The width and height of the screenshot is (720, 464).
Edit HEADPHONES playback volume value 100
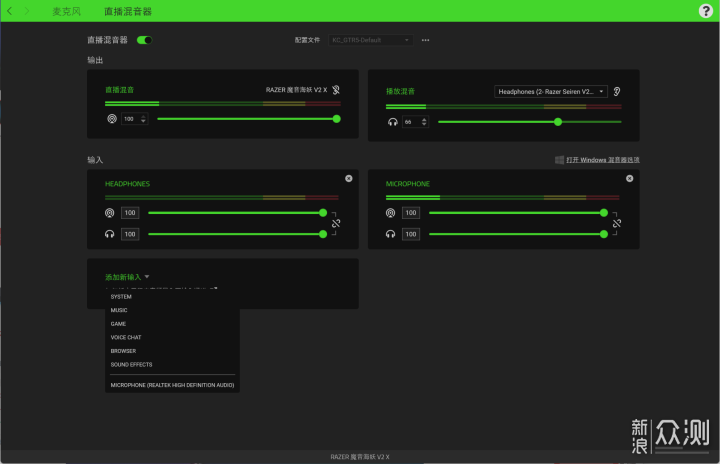pyautogui.click(x=130, y=234)
